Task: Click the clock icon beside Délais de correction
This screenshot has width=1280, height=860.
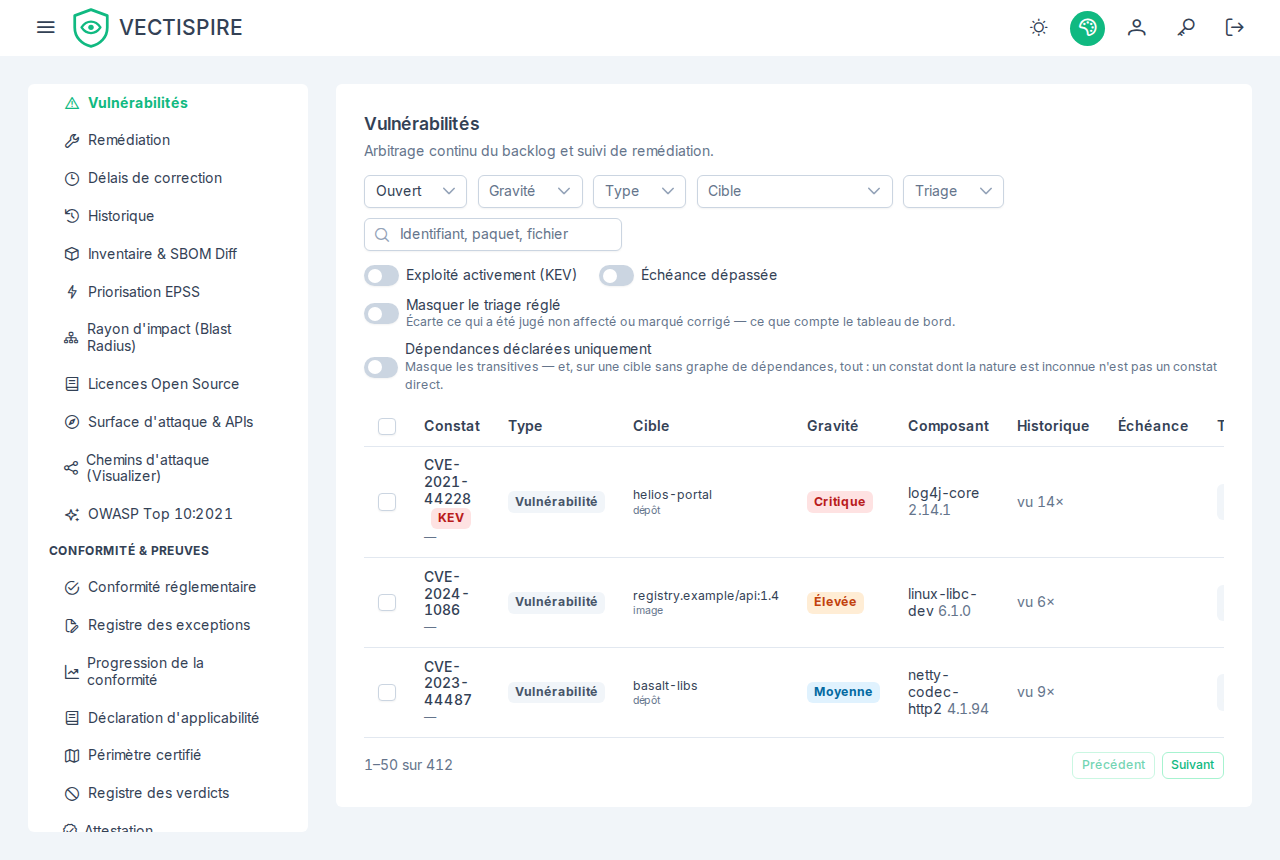Action: click(x=72, y=179)
